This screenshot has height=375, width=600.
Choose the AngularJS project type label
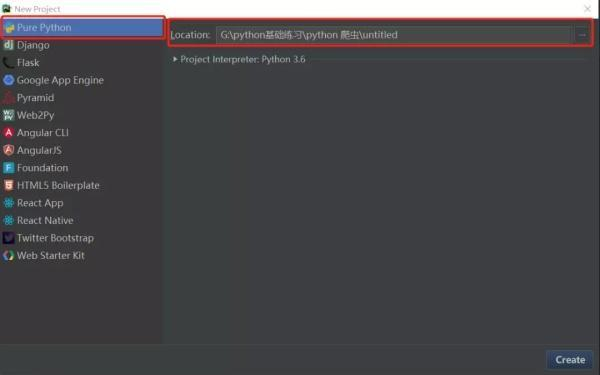pyautogui.click(x=39, y=150)
